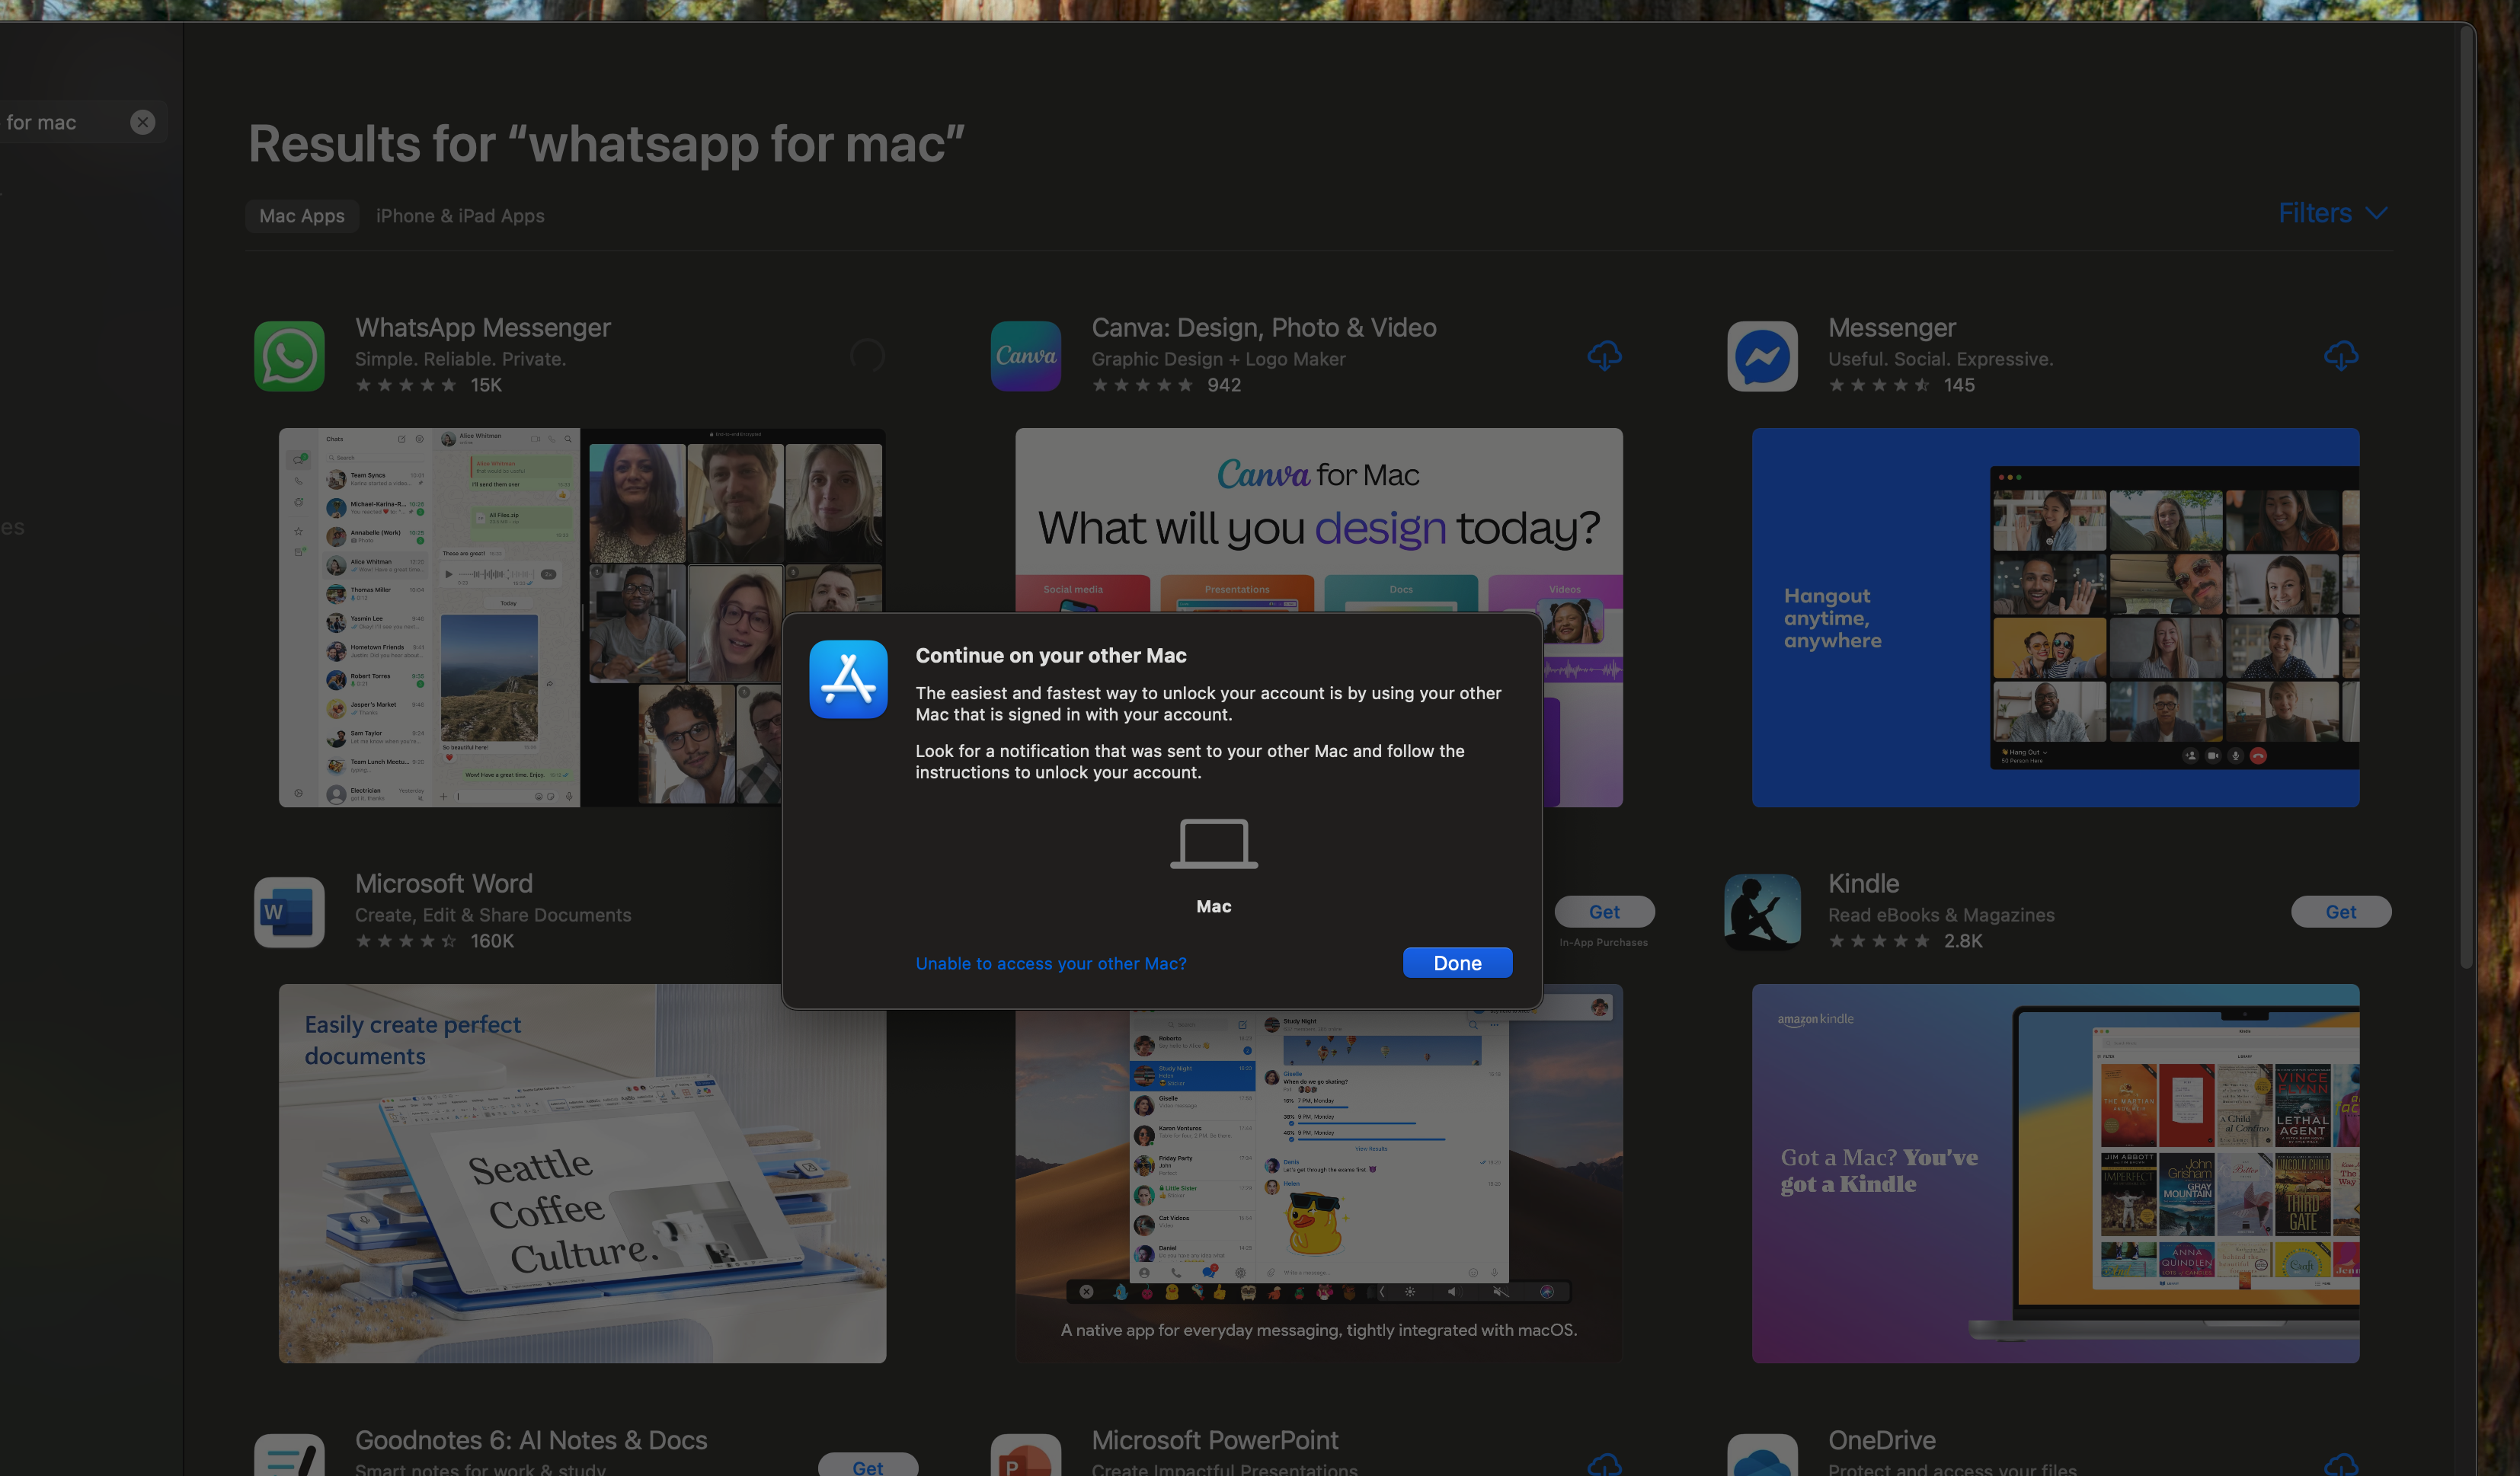Open Messenger screenshot preview thumbnail
The height and width of the screenshot is (1476, 2520).
2055,618
